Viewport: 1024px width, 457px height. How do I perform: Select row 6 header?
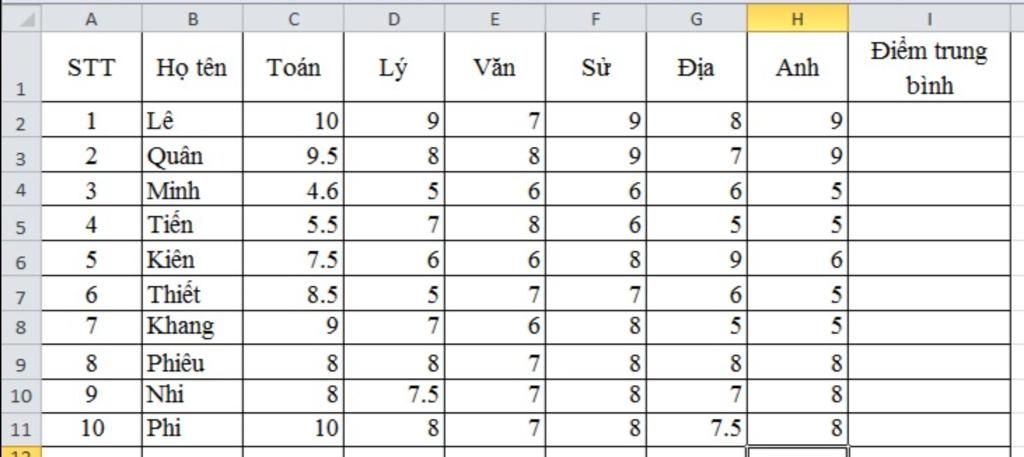click(20, 260)
